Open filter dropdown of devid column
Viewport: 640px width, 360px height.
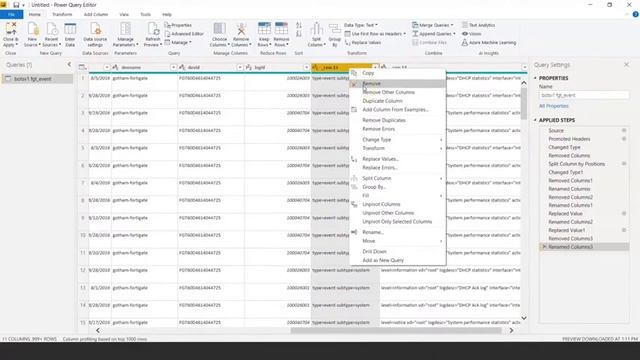click(240, 67)
